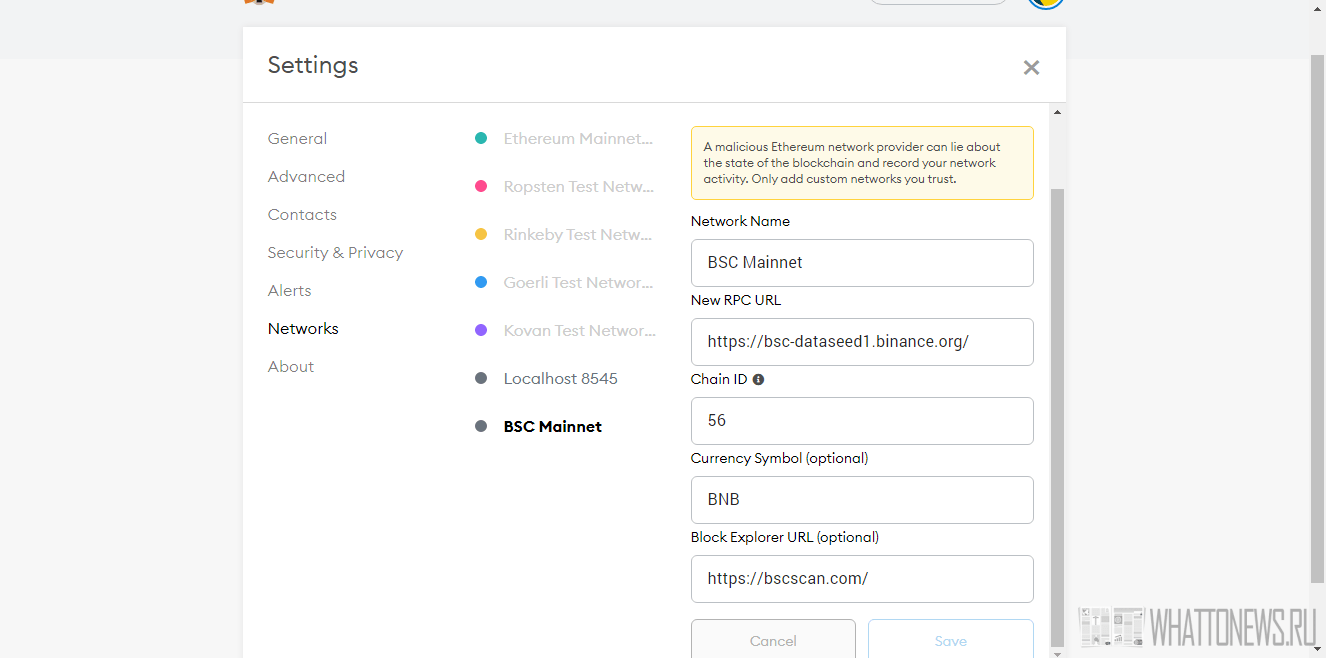Click the settings panel scrollbar down arrow

(1058, 652)
